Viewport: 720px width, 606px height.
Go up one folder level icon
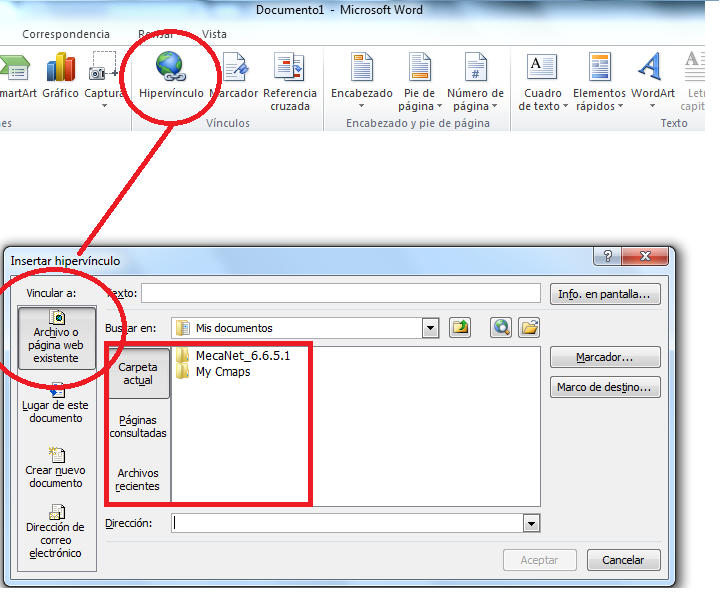point(460,328)
